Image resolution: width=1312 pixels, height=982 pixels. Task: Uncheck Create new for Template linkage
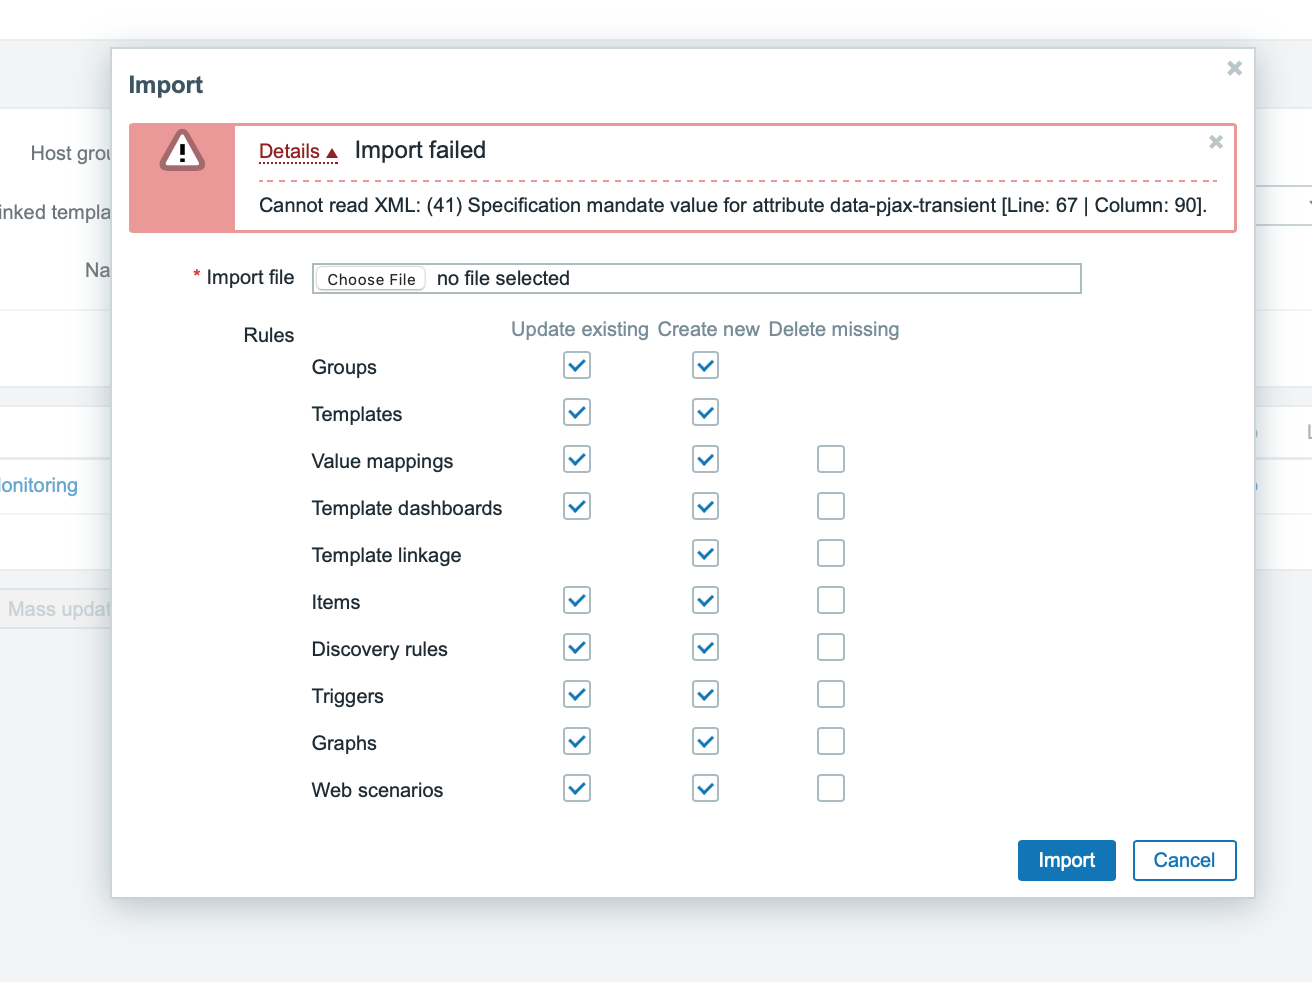[705, 554]
